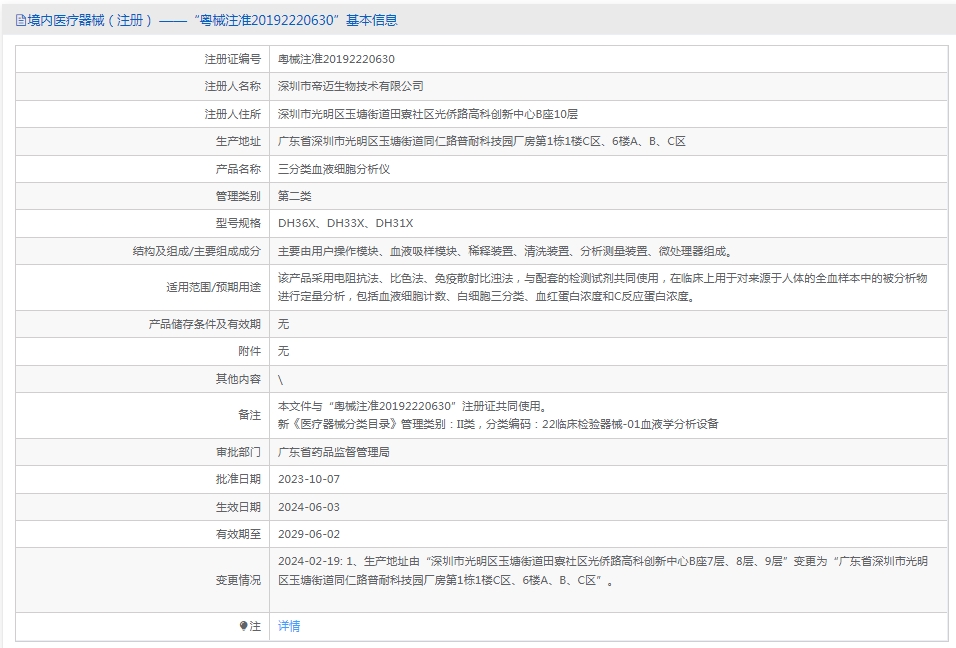Click the 产品名称 row label

coord(238,169)
